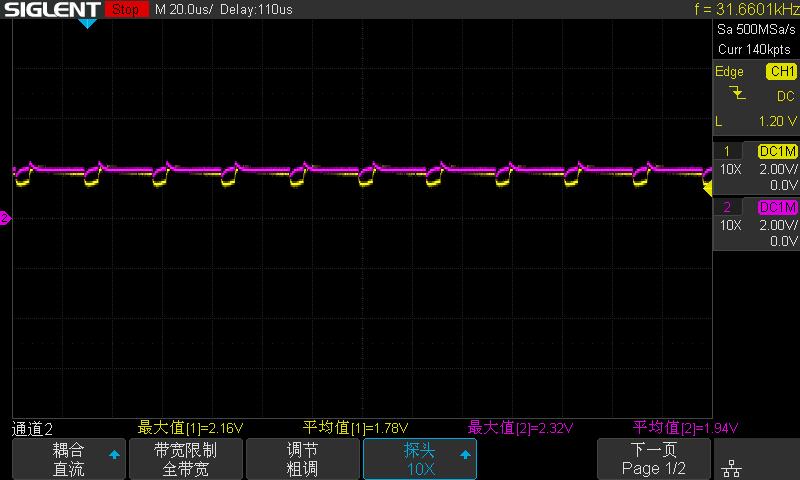This screenshot has width=800, height=480.
Task: Go to 下一页 Page 1/2
Action: pos(654,459)
